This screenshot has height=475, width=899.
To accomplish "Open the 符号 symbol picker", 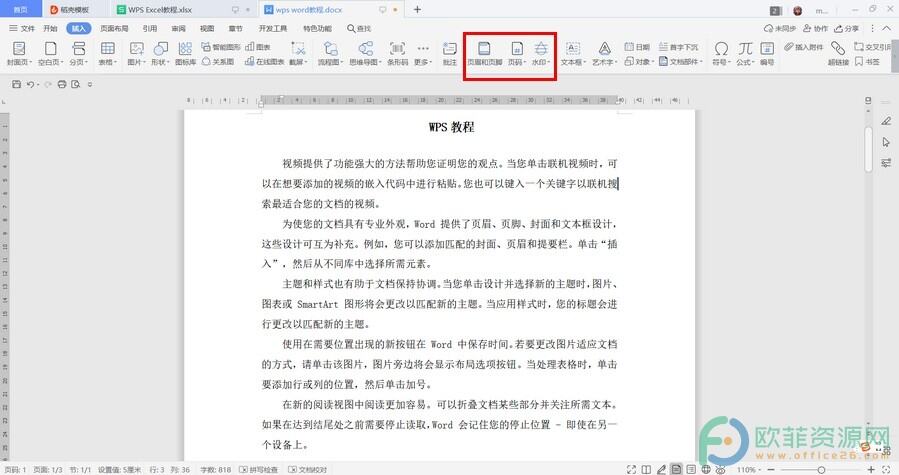I will (x=721, y=53).
